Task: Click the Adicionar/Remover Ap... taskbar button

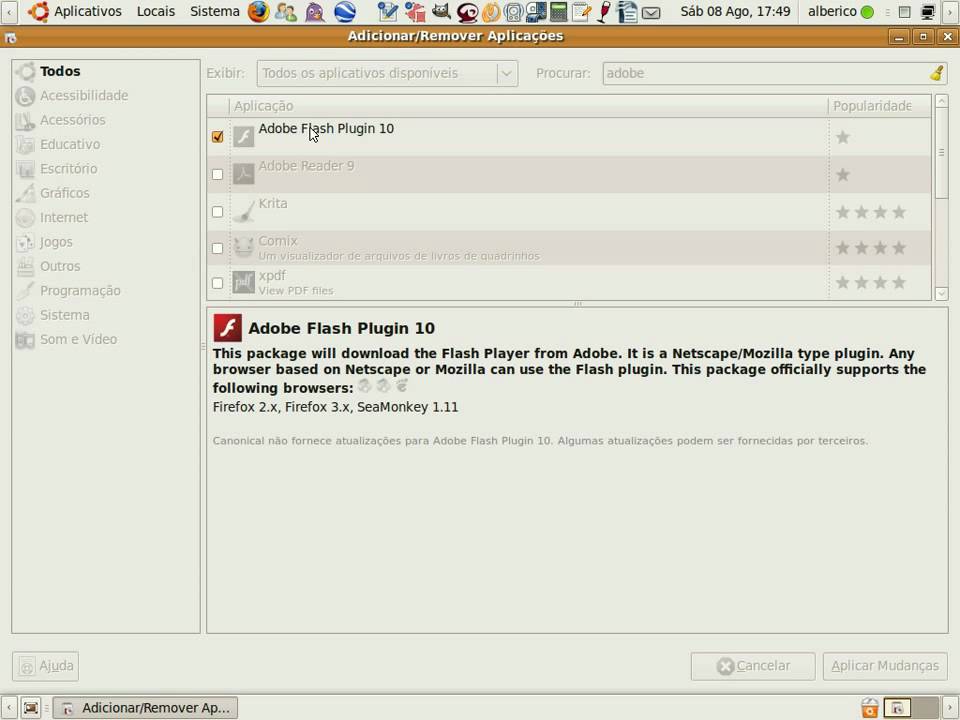Action: point(146,708)
